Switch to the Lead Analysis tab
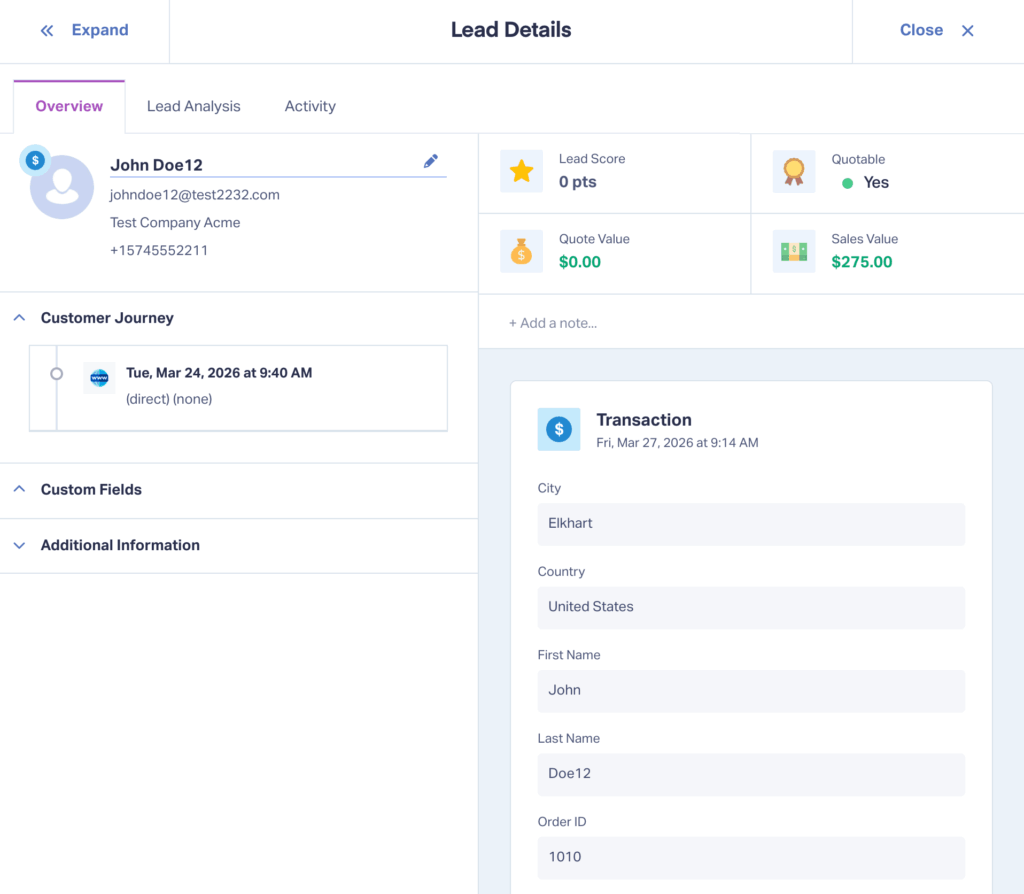The image size is (1024, 894). tap(193, 105)
